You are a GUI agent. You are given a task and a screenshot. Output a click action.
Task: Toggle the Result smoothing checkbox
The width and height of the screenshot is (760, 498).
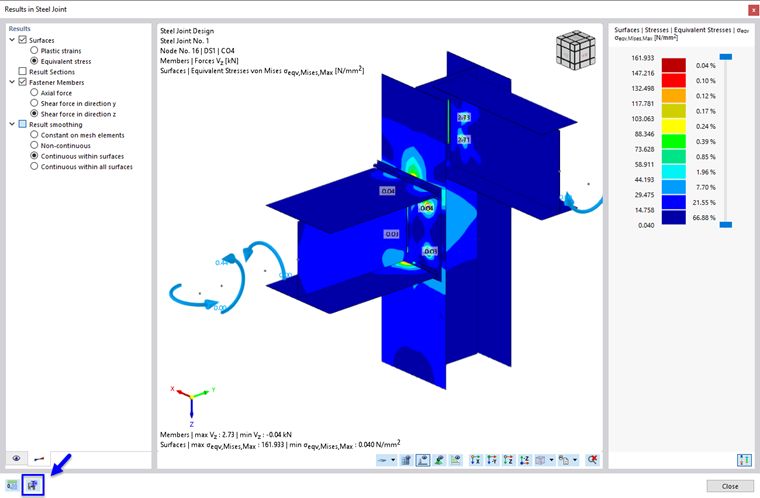(x=22, y=124)
